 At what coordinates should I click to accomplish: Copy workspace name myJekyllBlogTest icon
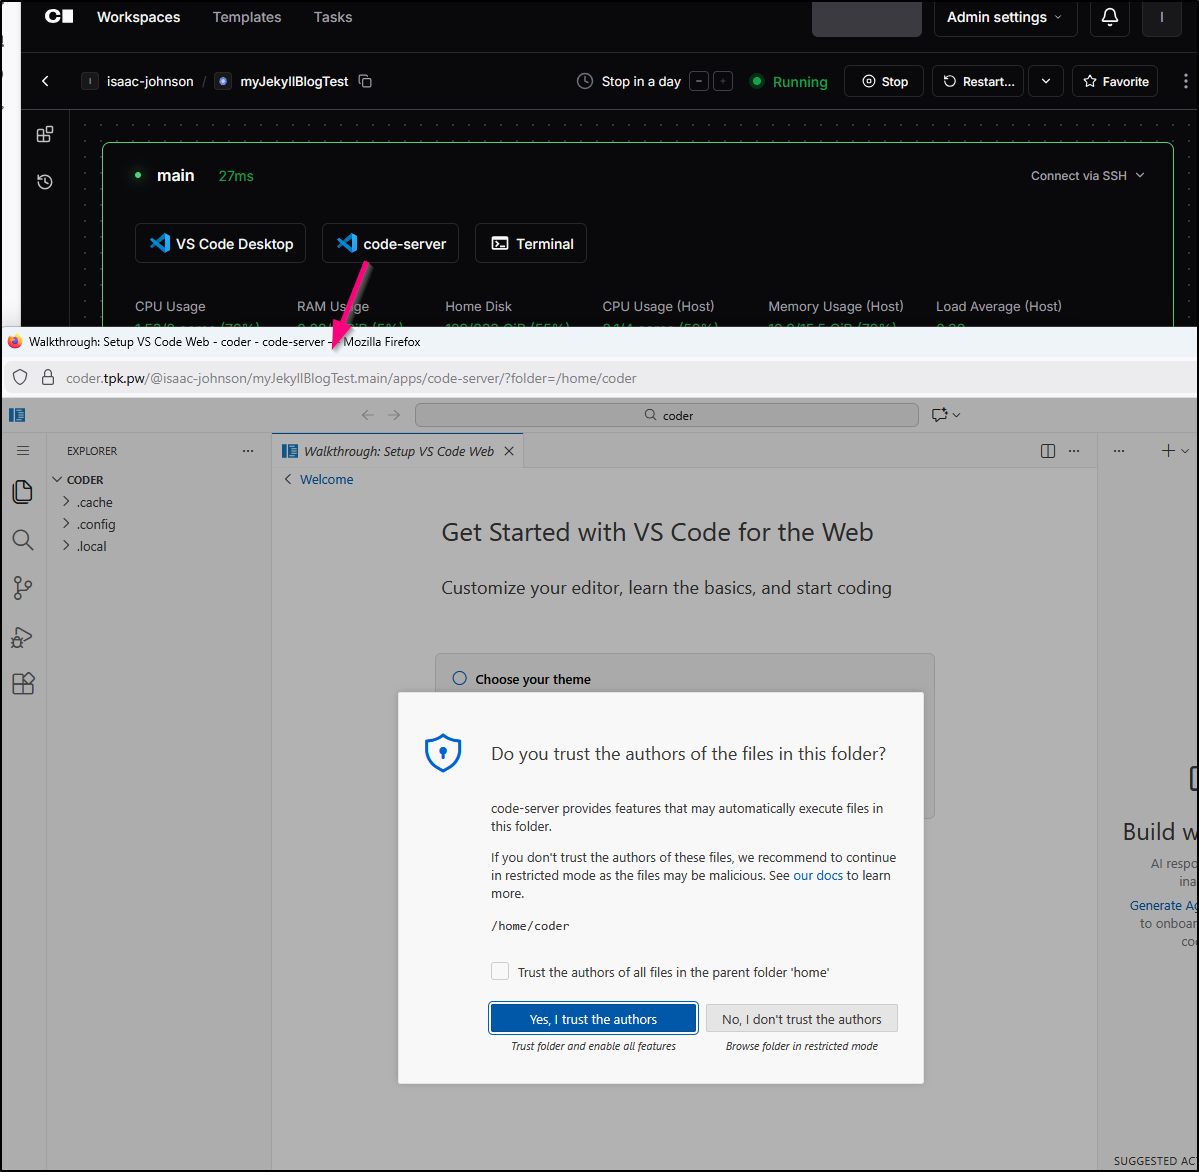coord(365,81)
